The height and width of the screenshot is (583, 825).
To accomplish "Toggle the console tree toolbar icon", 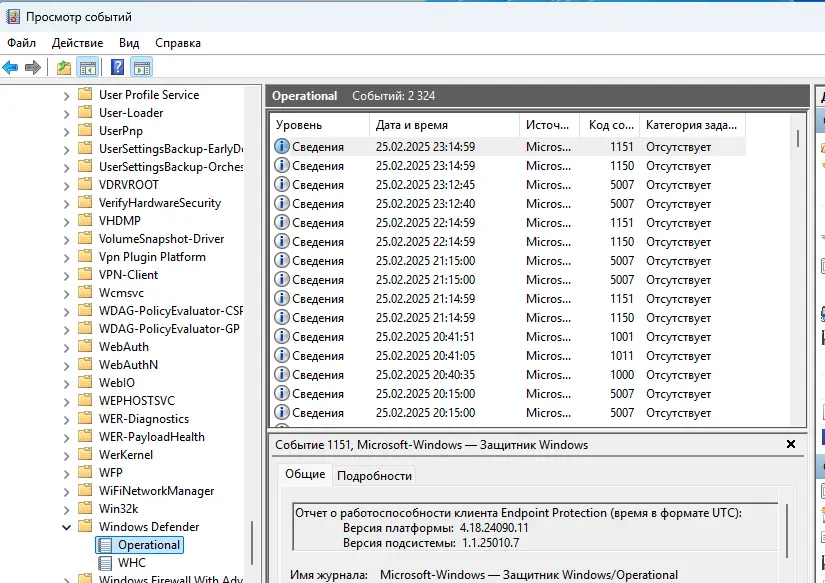I will coord(88,67).
